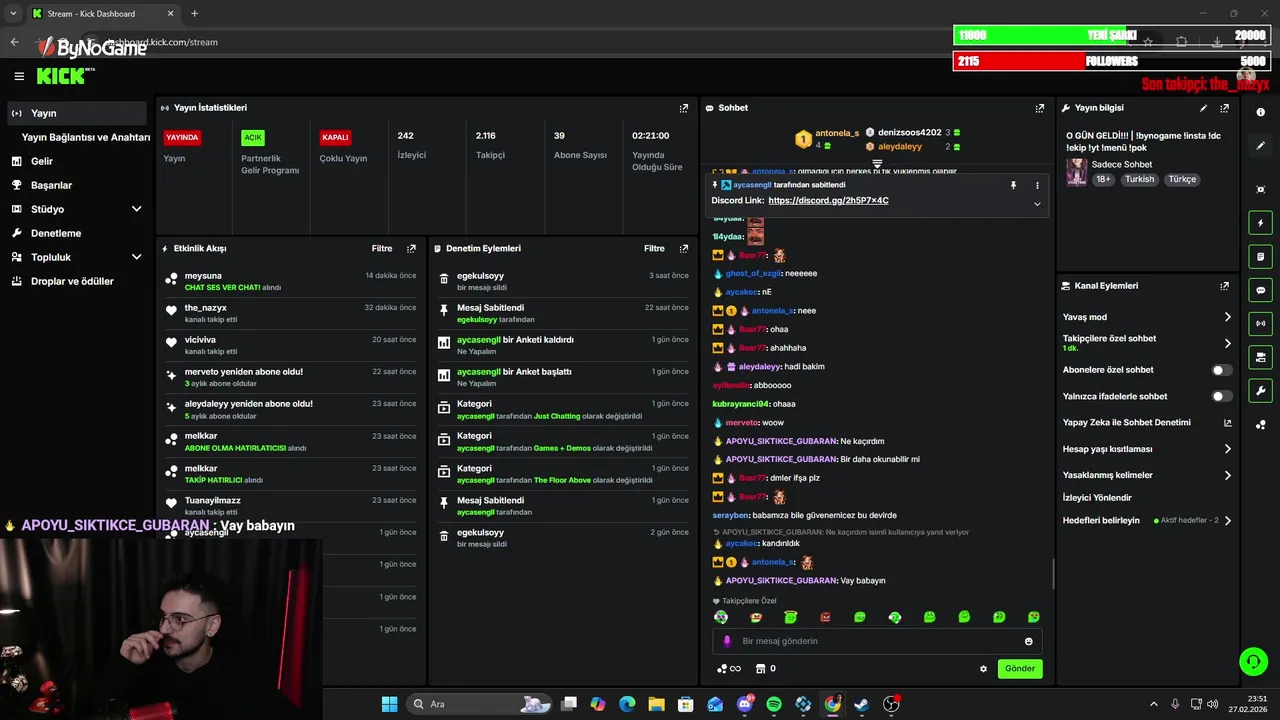Open Yapay Zeka ile Sohbet Denetimi
1280x720 pixels.
tap(1147, 422)
